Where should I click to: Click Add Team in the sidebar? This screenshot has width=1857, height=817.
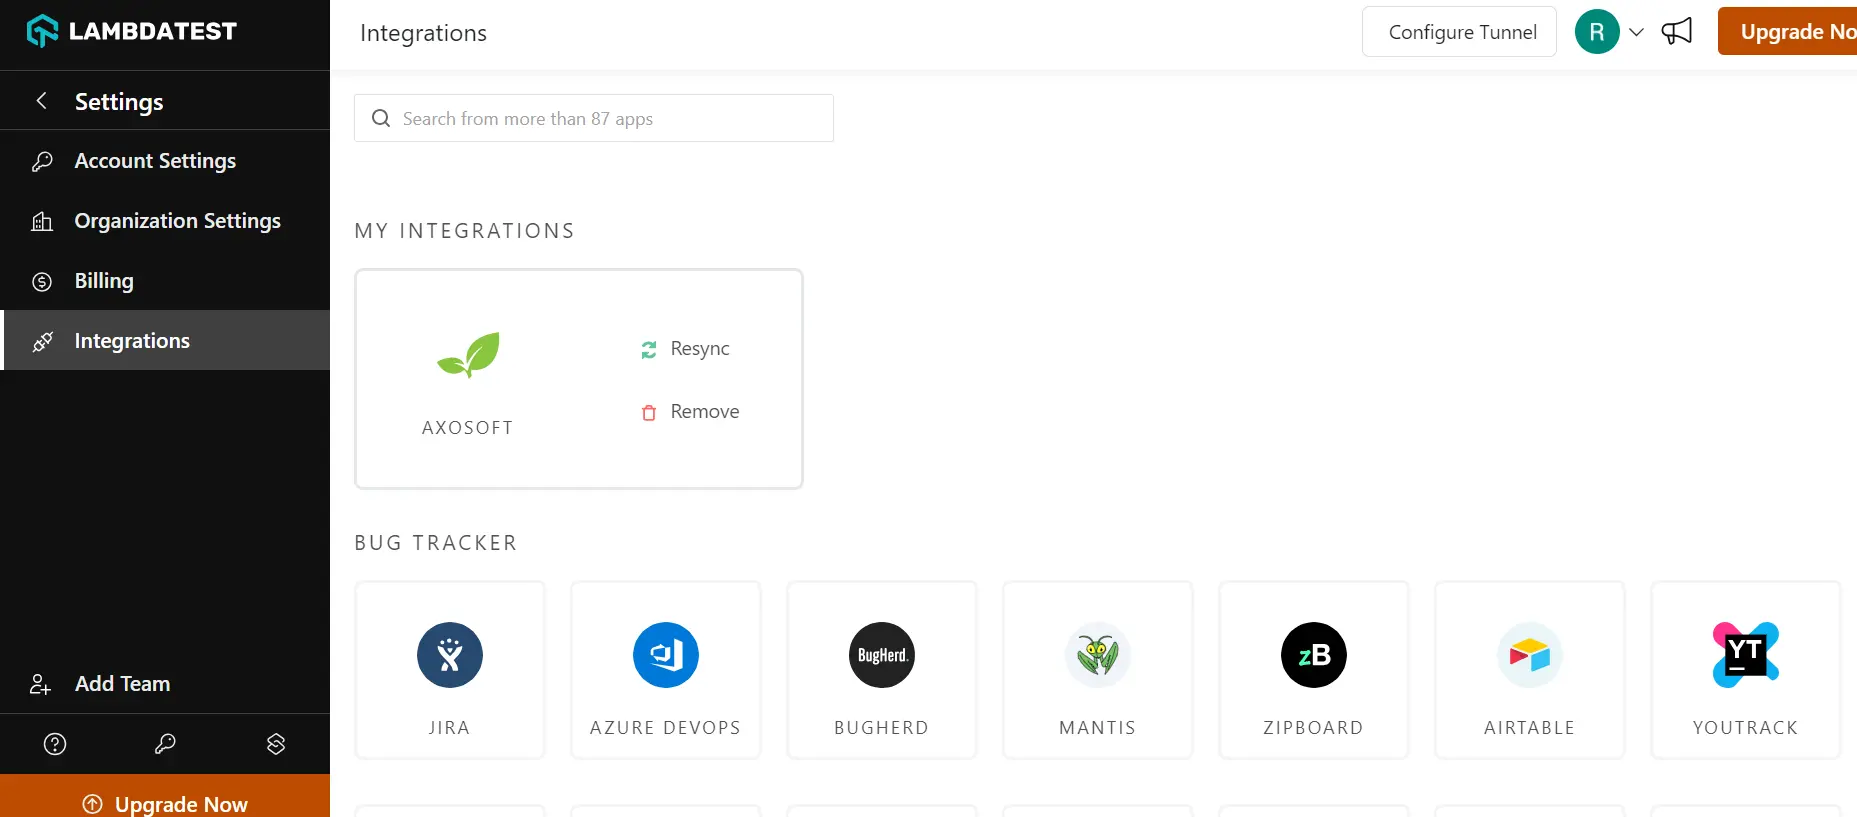pyautogui.click(x=122, y=684)
